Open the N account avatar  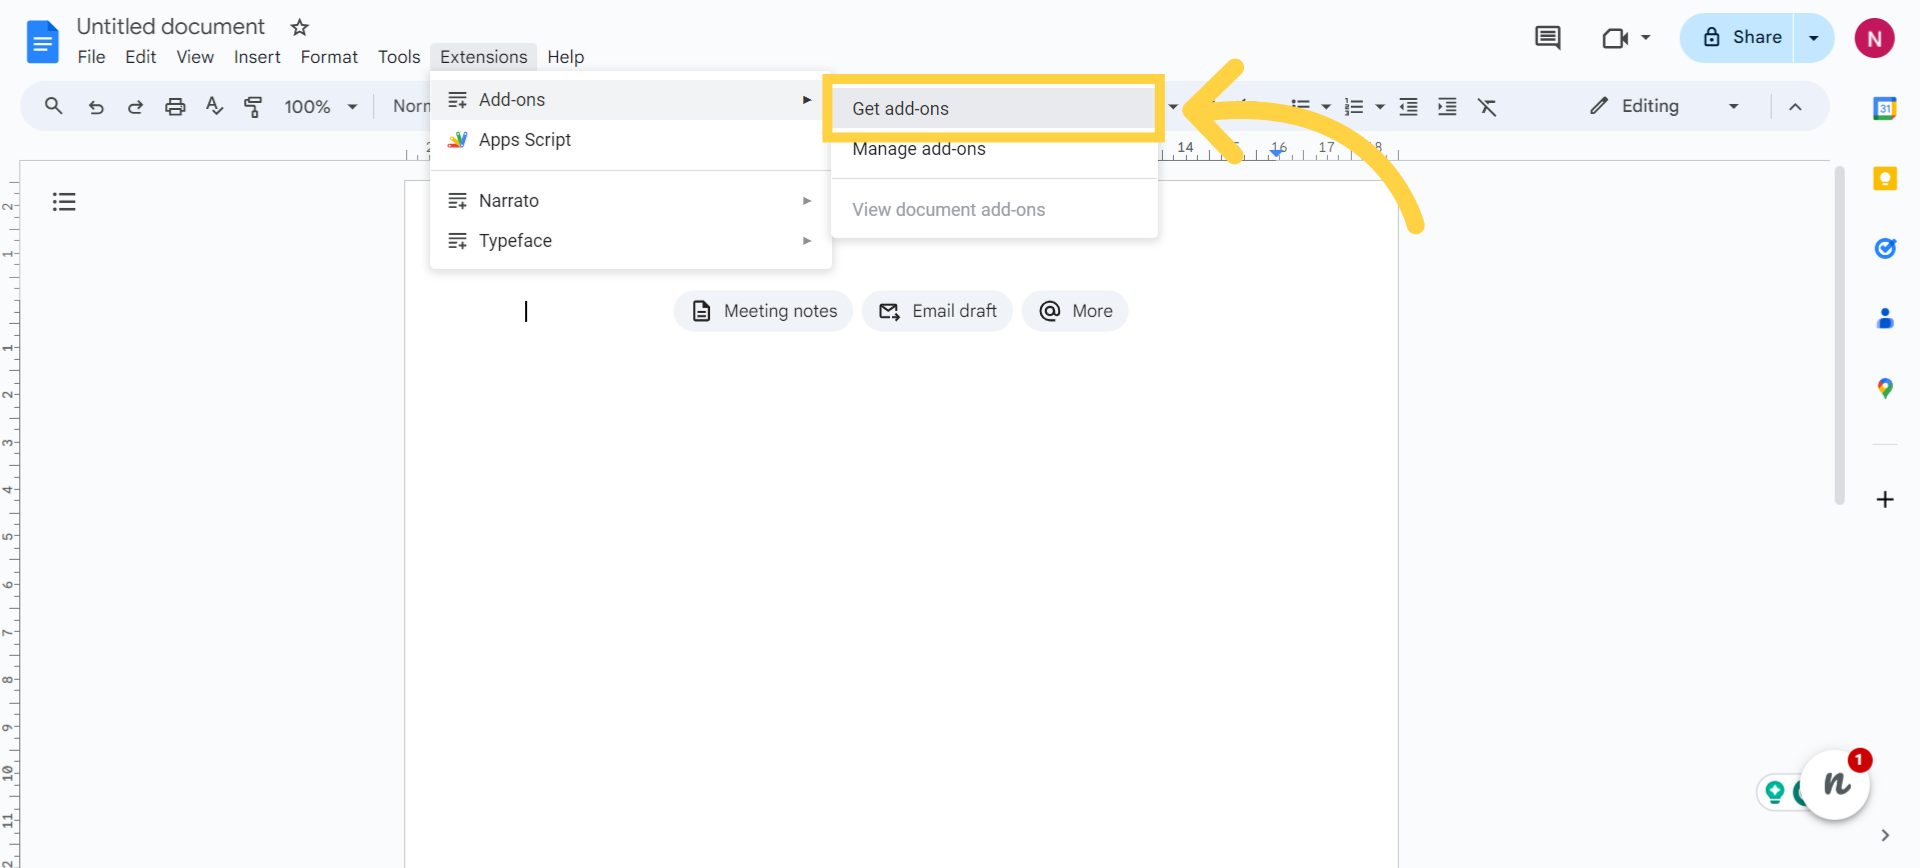(1874, 38)
